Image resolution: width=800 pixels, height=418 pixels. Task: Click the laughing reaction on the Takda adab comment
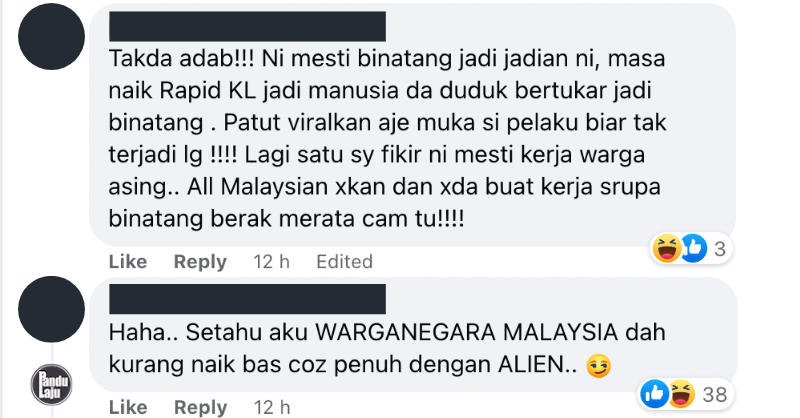point(667,249)
